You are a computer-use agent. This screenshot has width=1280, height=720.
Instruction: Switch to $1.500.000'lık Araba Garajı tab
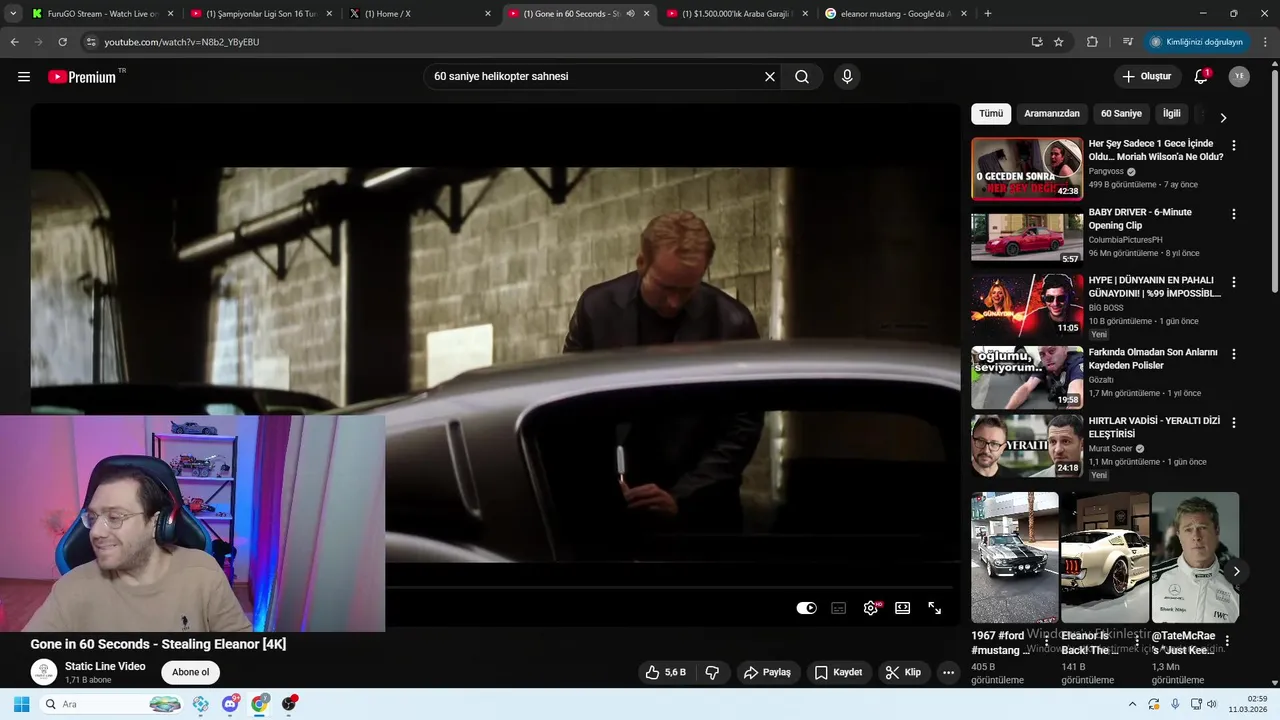(737, 14)
